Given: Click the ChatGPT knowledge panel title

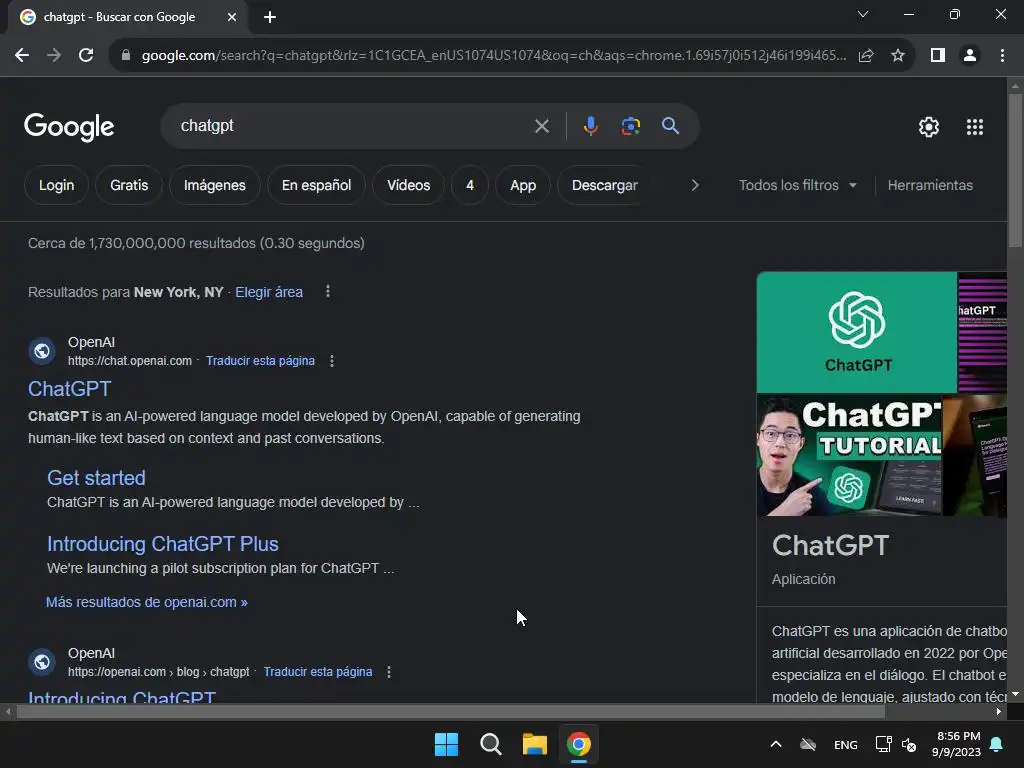Looking at the screenshot, I should [x=830, y=545].
